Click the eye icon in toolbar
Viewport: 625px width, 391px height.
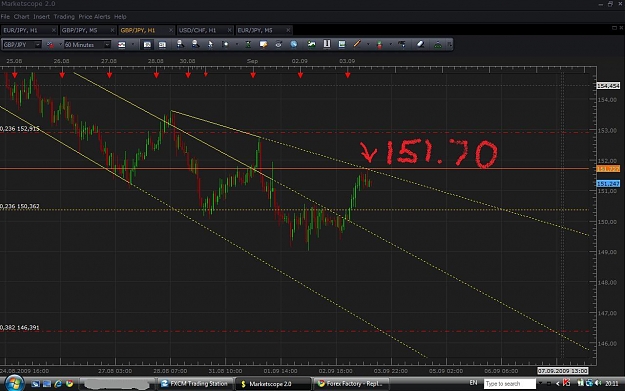(x=278, y=45)
